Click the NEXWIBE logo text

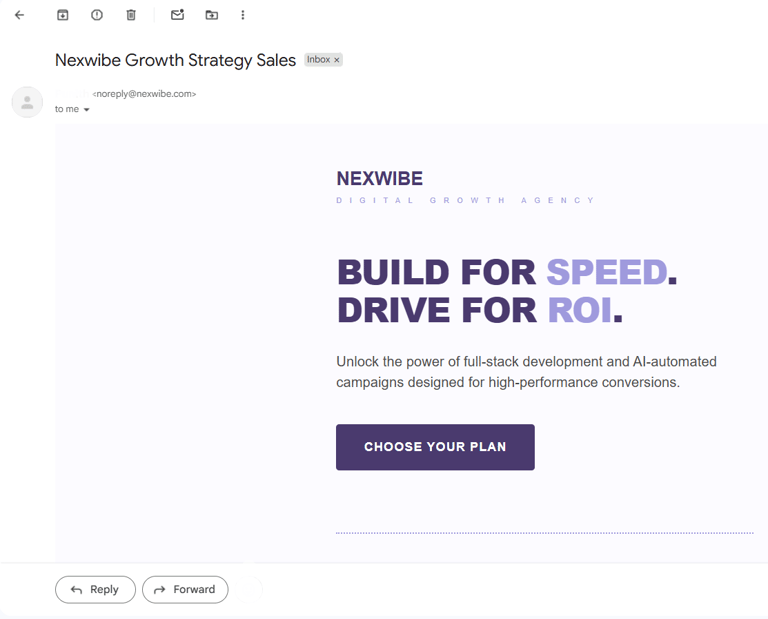click(x=380, y=179)
